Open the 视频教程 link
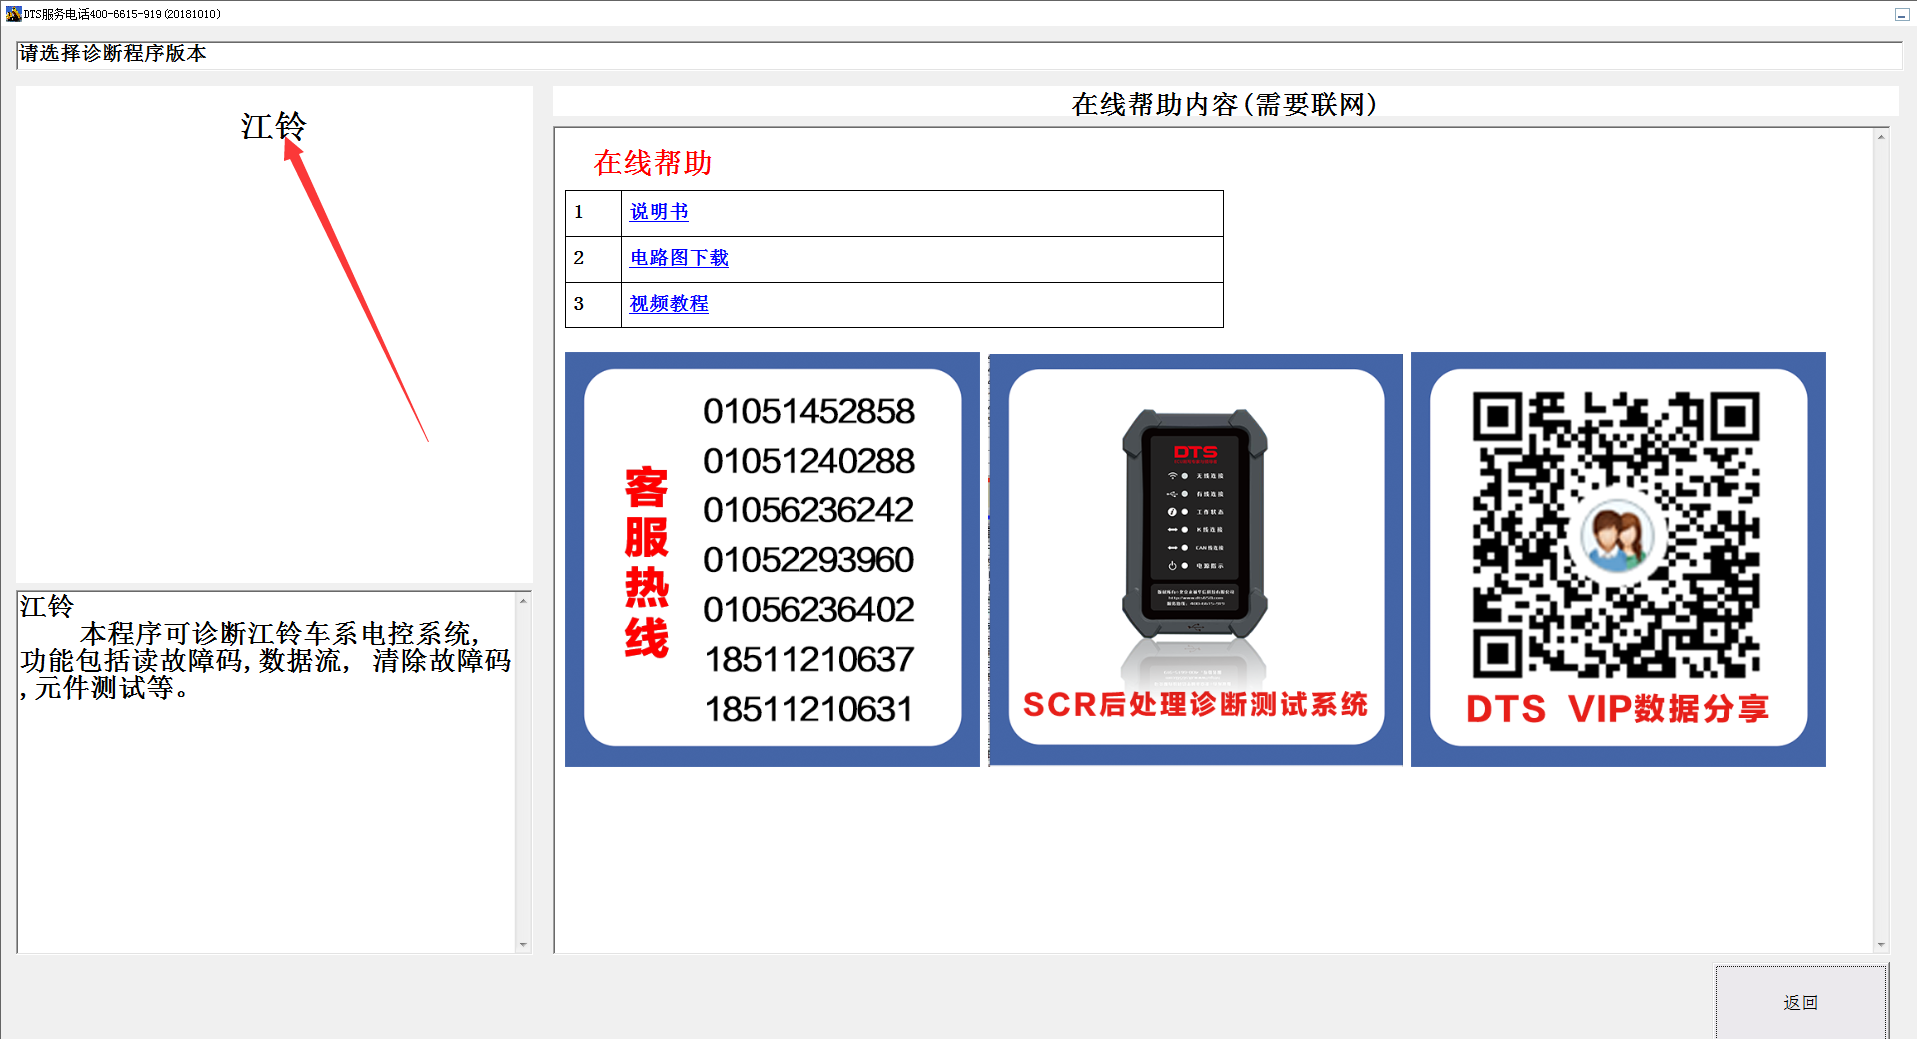Viewport: 1917px width, 1039px height. (x=669, y=304)
